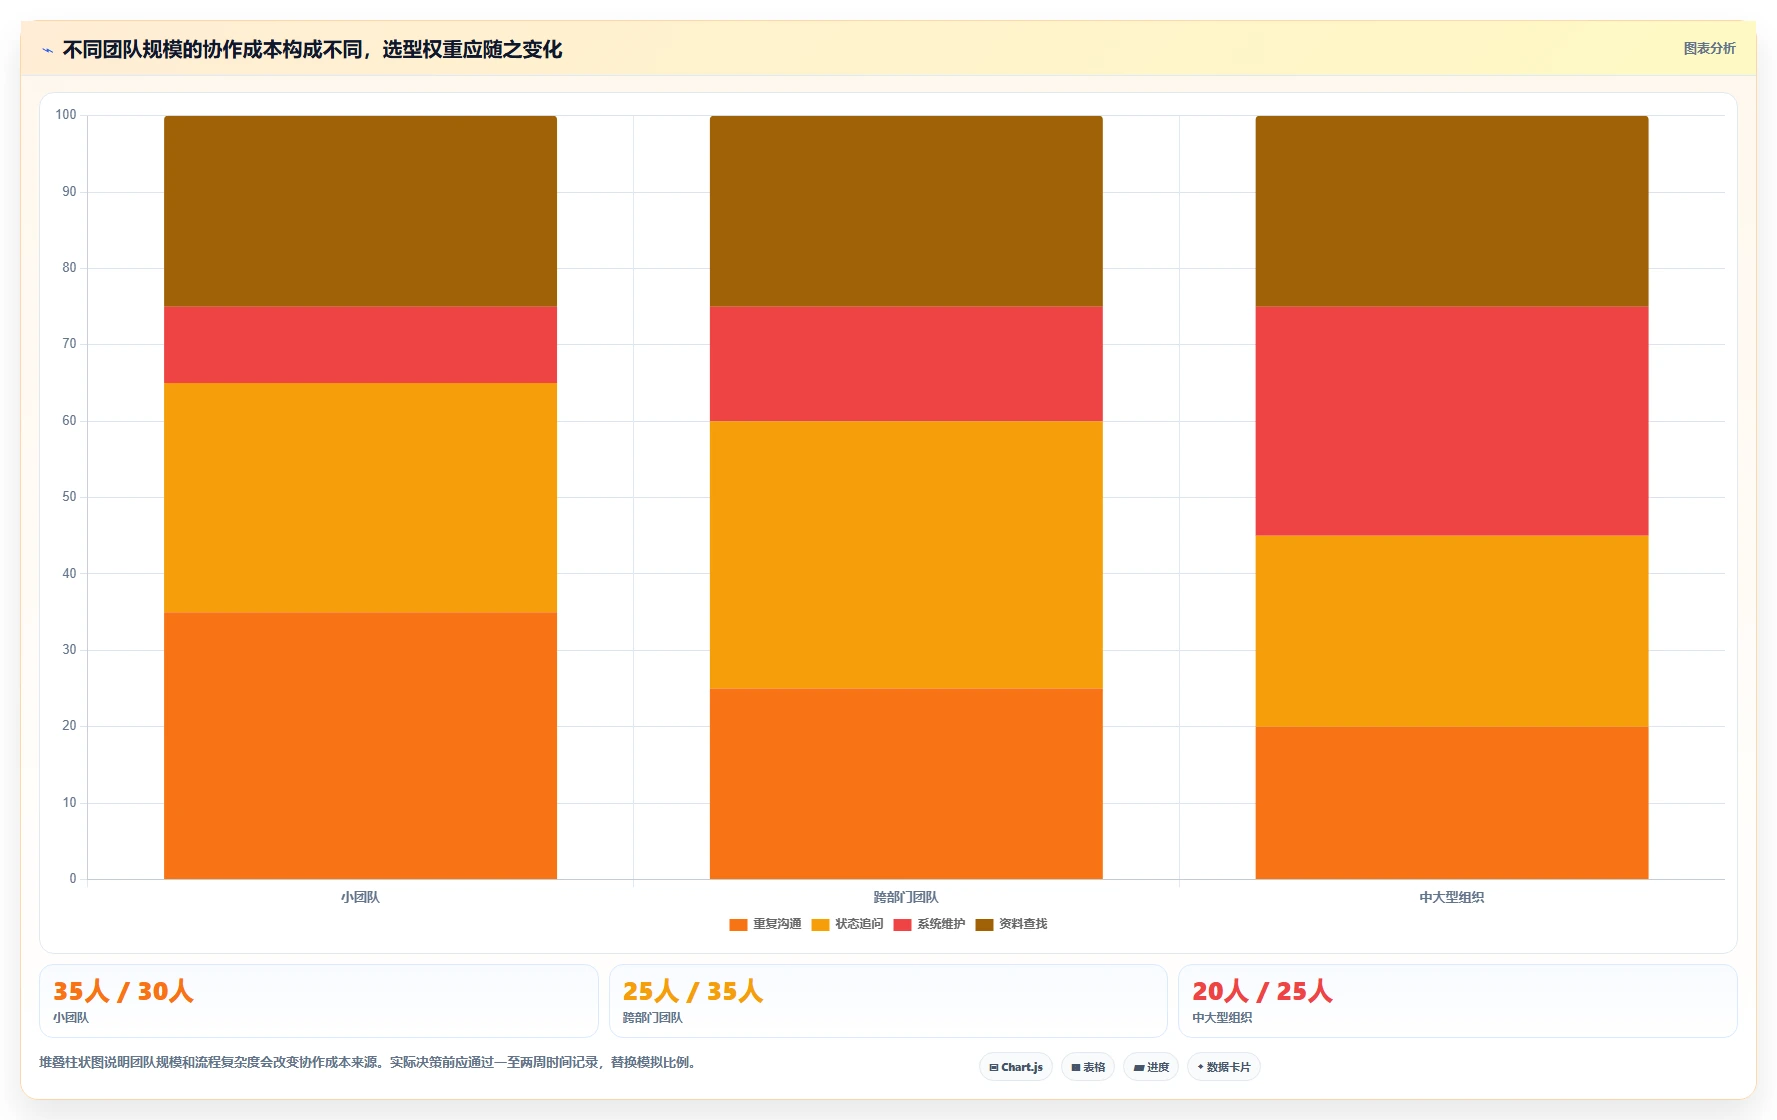Click the 跨部门团队 状态追问 bar segment
Viewport: 1777px width, 1120px height.
906,555
